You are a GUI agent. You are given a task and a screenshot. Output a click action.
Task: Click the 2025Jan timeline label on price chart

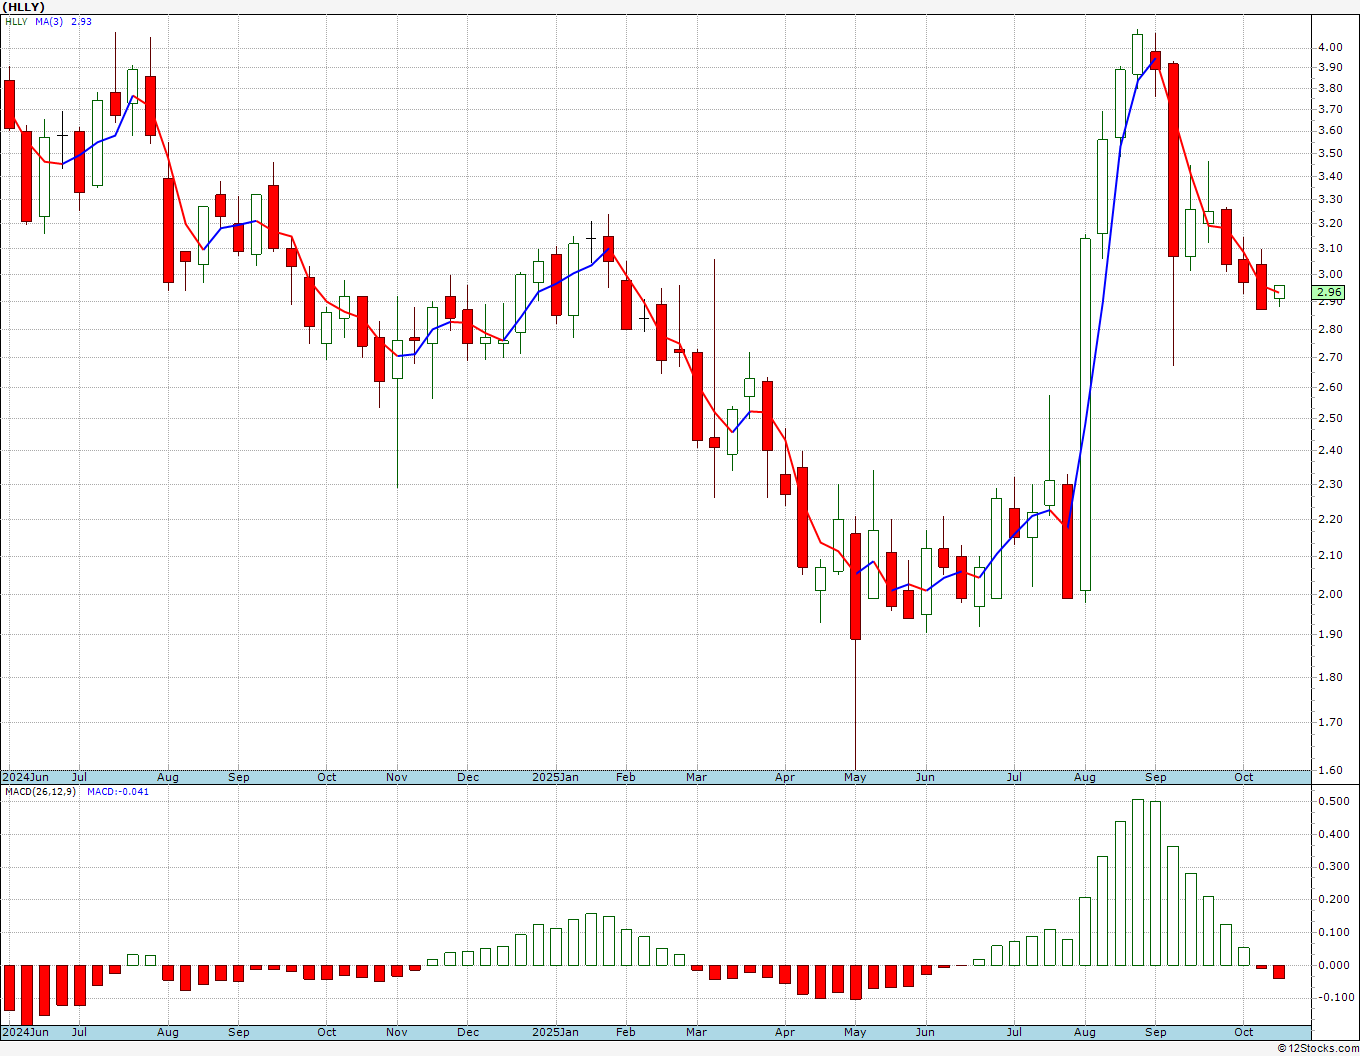[555, 777]
